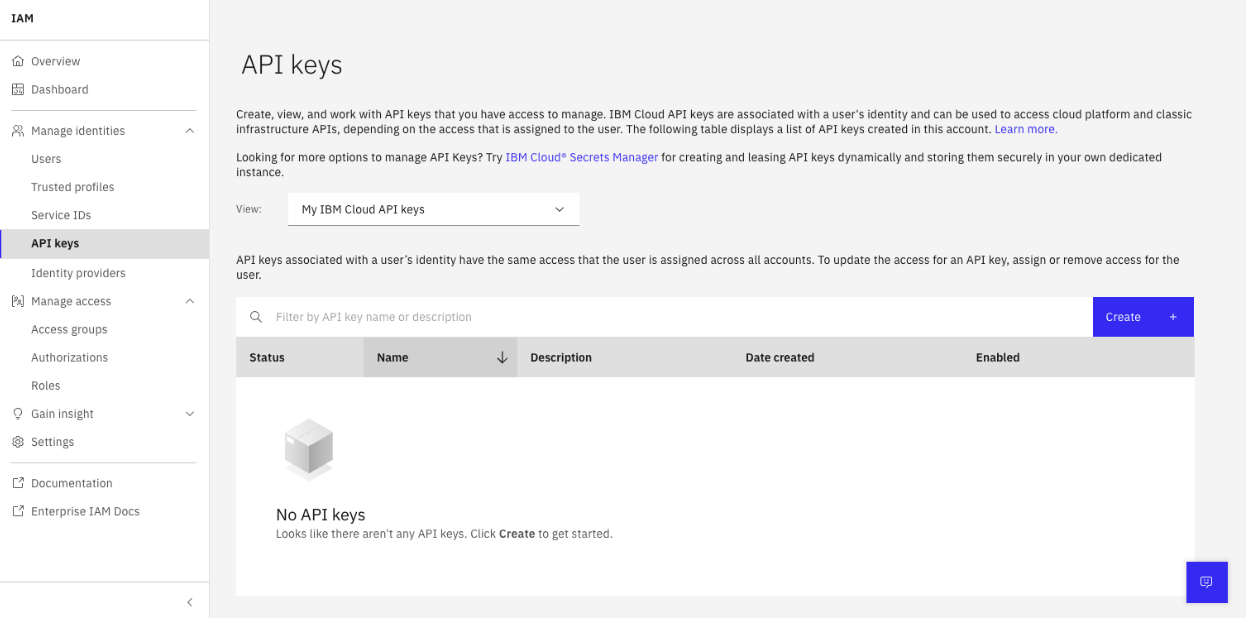
Task: Collapse the Gain insight section
Action: pos(189,413)
